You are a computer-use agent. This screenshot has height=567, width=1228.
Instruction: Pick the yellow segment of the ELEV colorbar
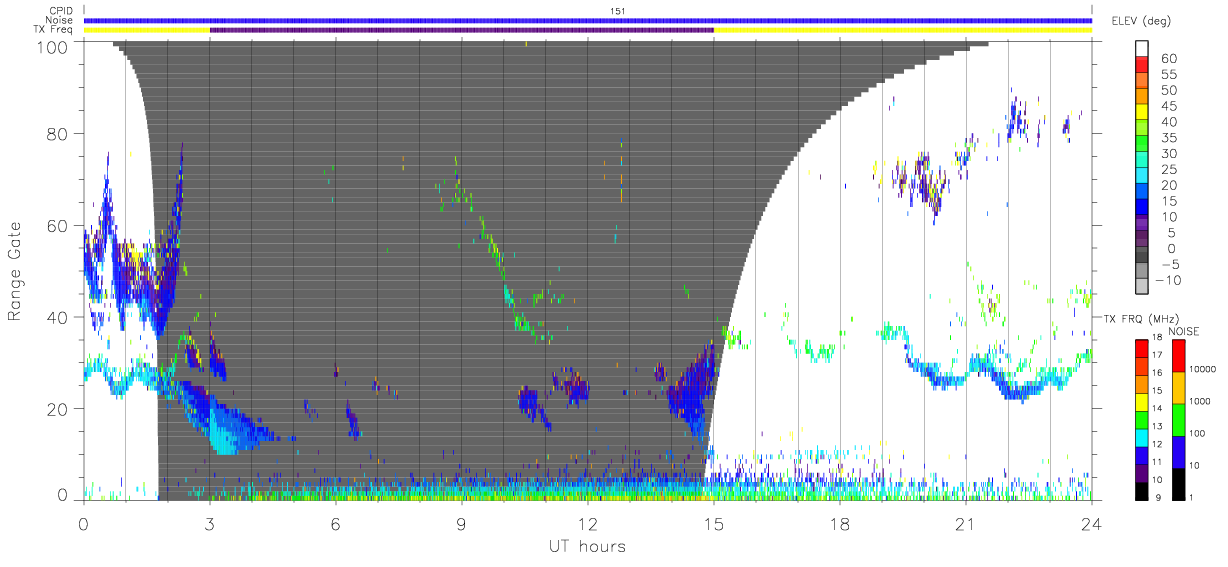pyautogui.click(x=1142, y=112)
